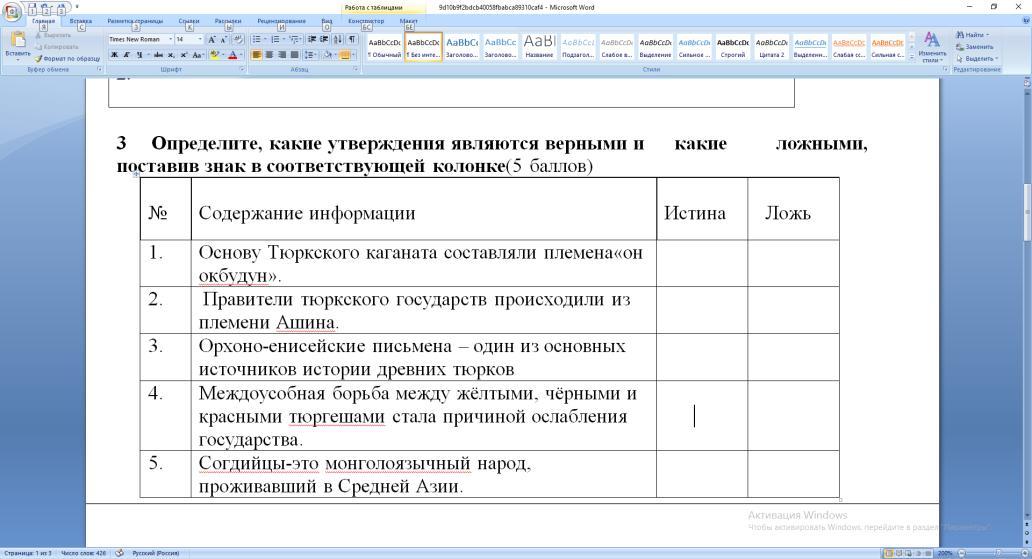1032x559 pixels.
Task: Align the paragraph to the right
Action: (282, 55)
